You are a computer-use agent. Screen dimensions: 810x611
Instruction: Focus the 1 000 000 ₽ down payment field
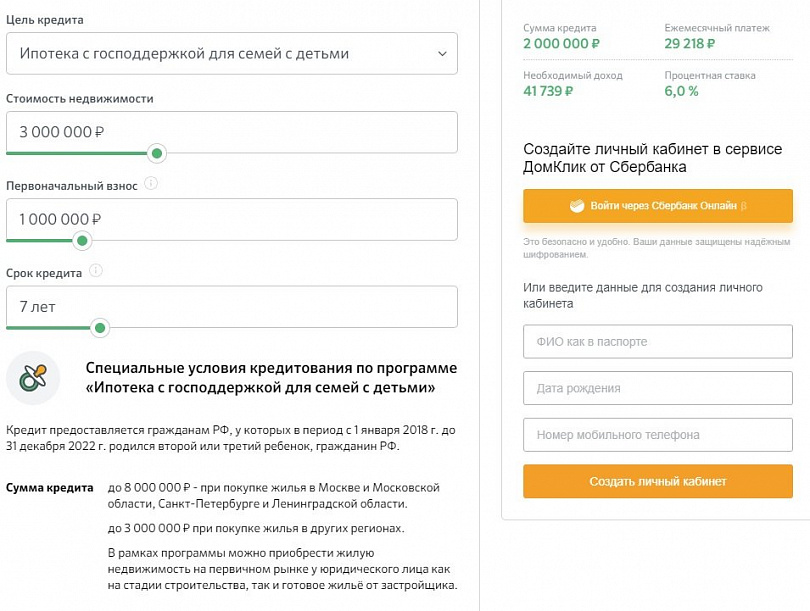(x=231, y=219)
